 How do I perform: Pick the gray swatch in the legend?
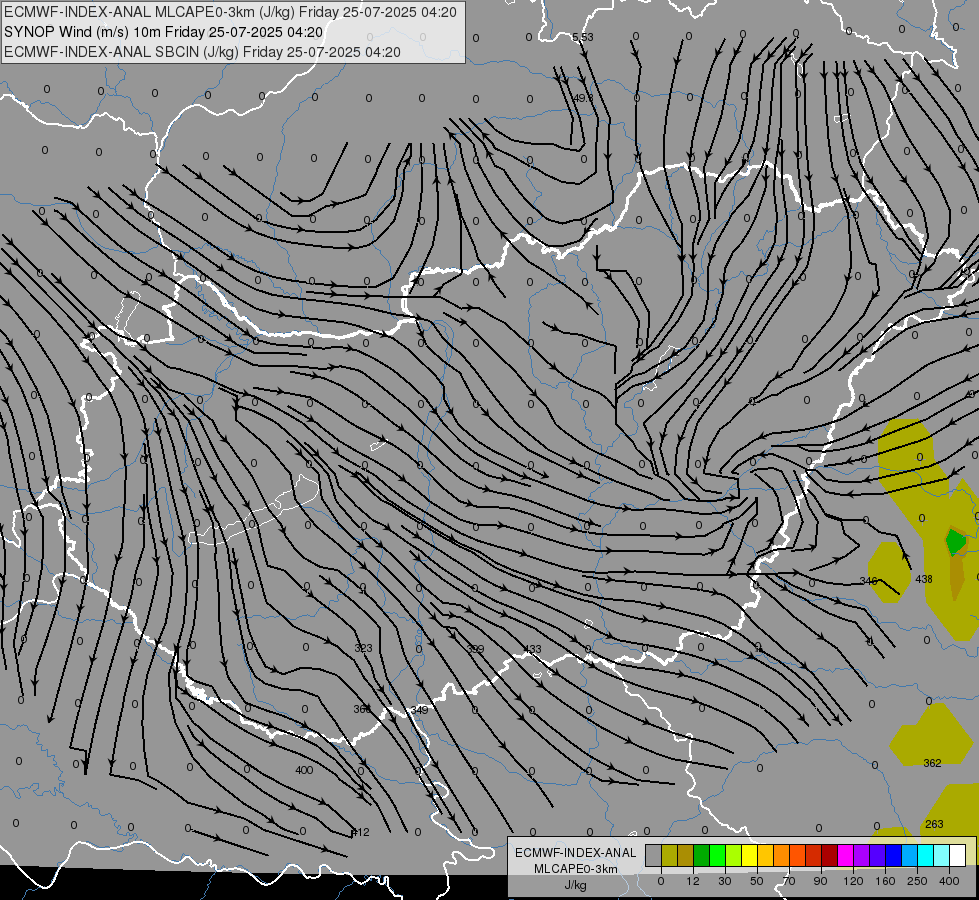click(654, 855)
